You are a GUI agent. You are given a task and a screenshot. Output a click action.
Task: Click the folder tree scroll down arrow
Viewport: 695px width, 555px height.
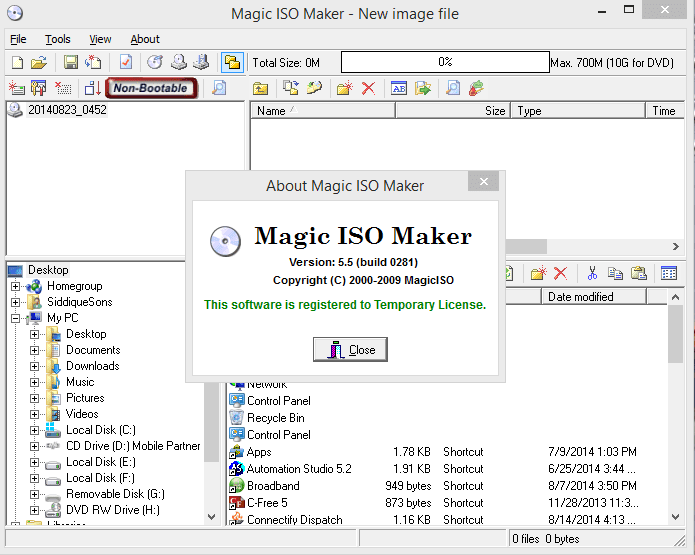pyautogui.click(x=211, y=516)
